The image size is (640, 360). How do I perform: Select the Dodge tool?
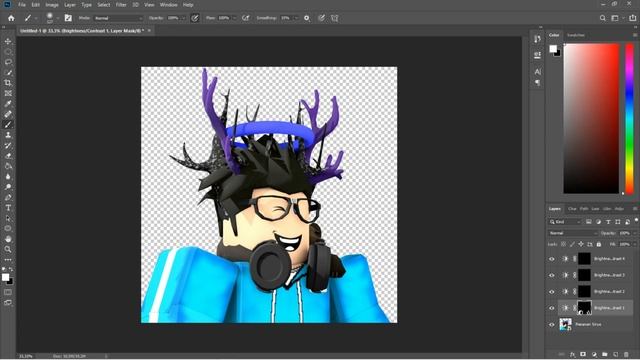8,187
